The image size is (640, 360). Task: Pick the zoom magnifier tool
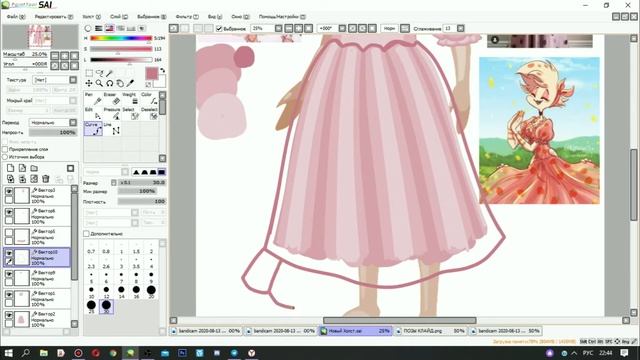[x=99, y=83]
